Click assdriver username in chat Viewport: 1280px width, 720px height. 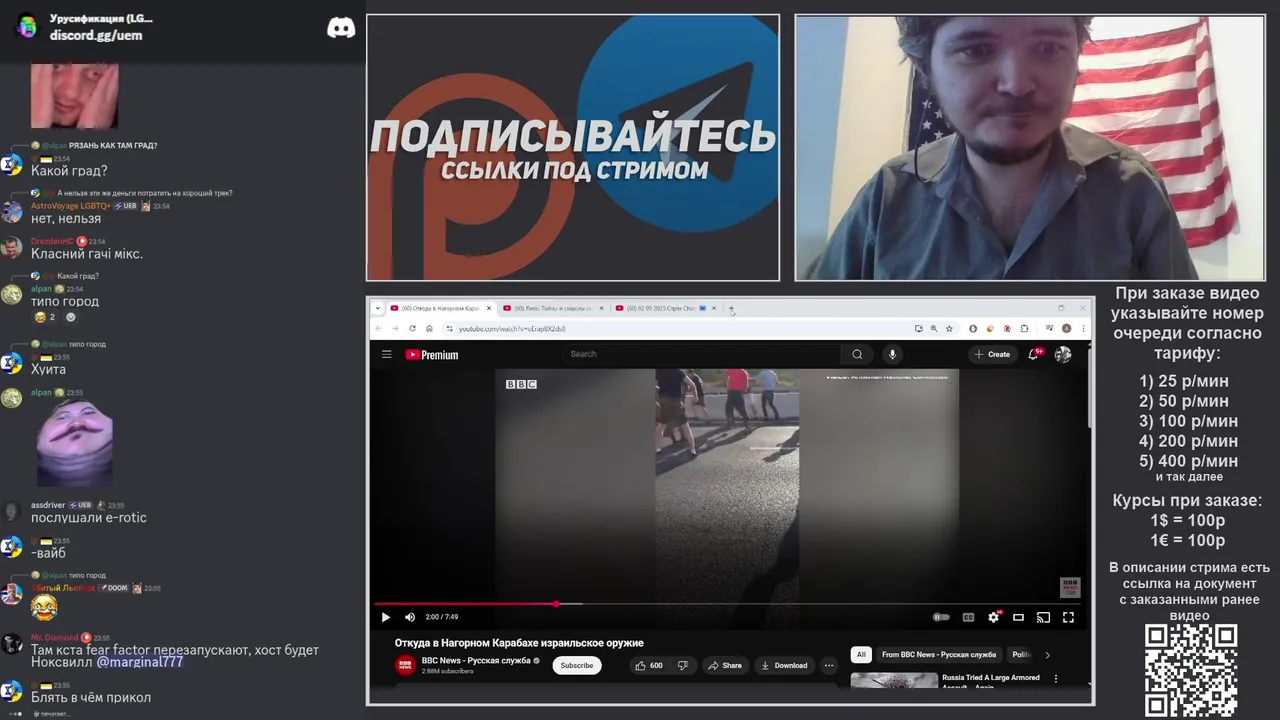coord(48,505)
